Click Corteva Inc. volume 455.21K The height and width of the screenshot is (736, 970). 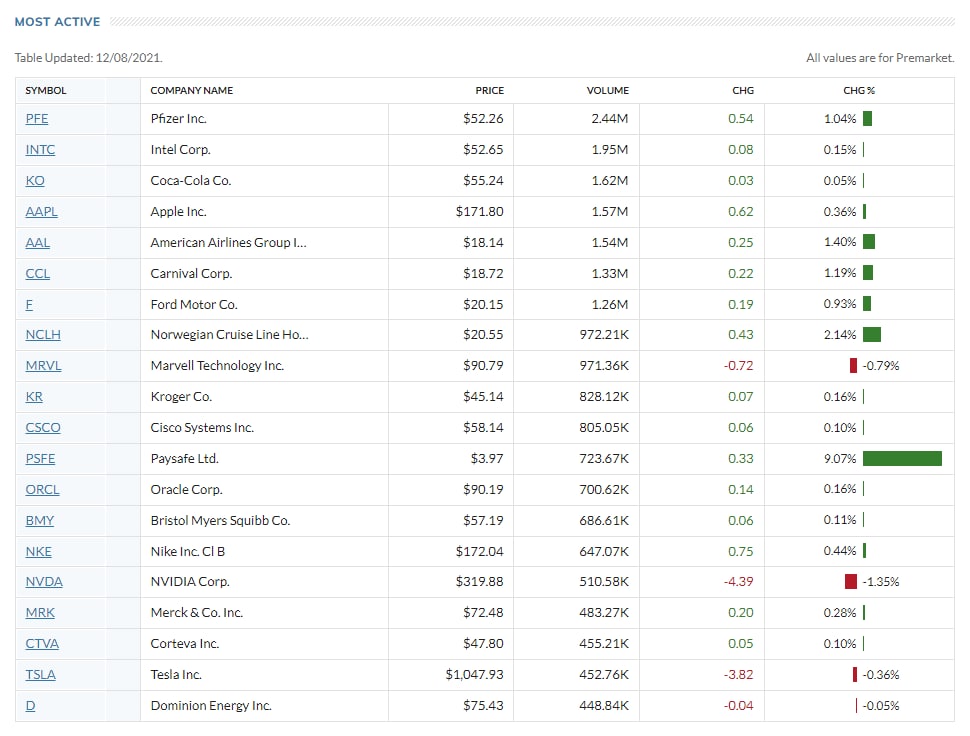604,643
